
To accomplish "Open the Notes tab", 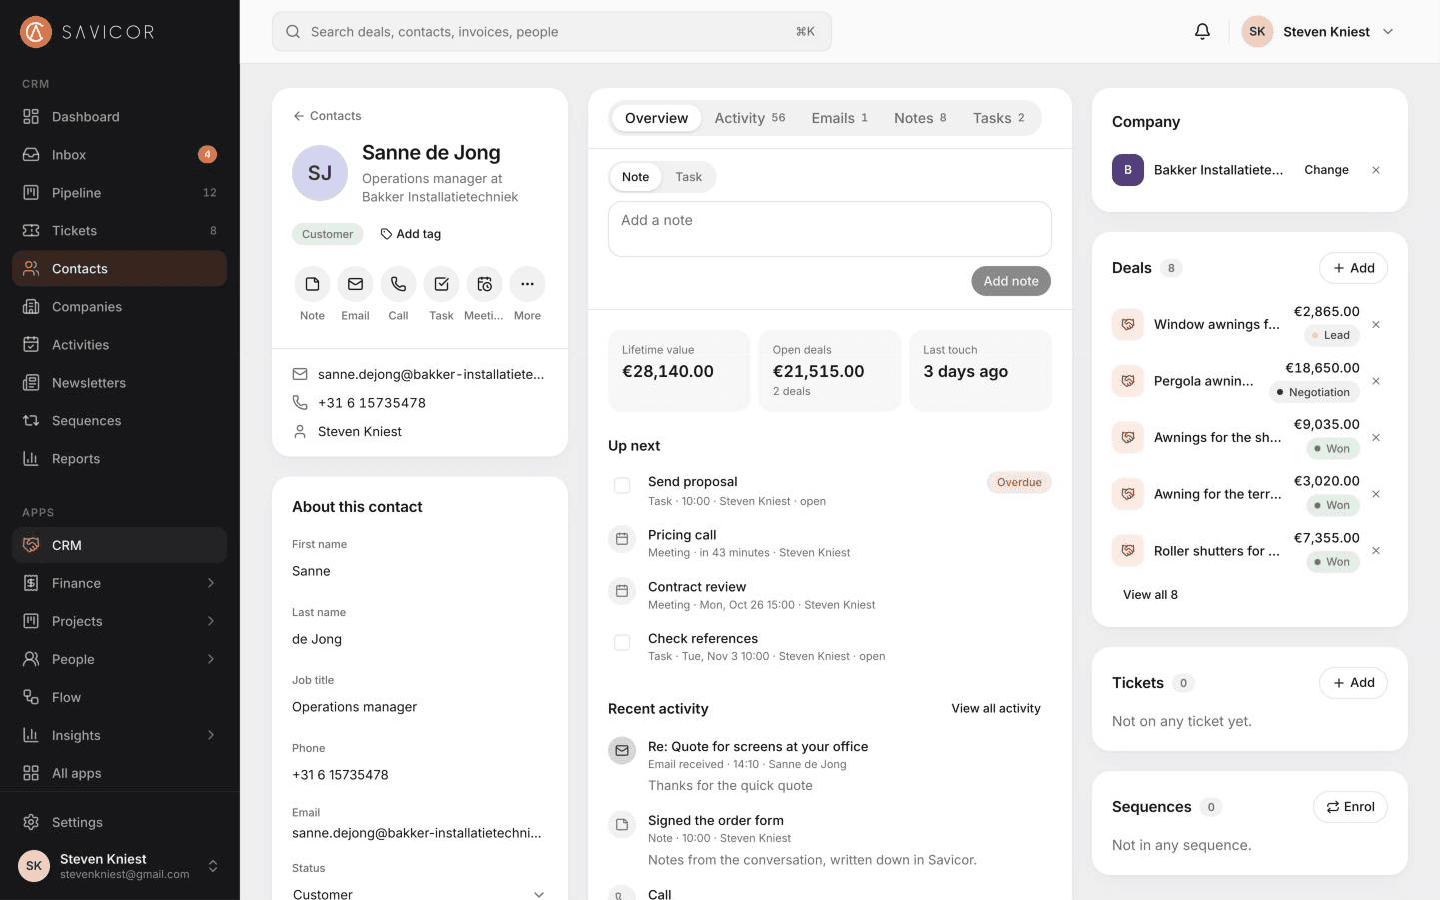I will (x=920, y=118).
